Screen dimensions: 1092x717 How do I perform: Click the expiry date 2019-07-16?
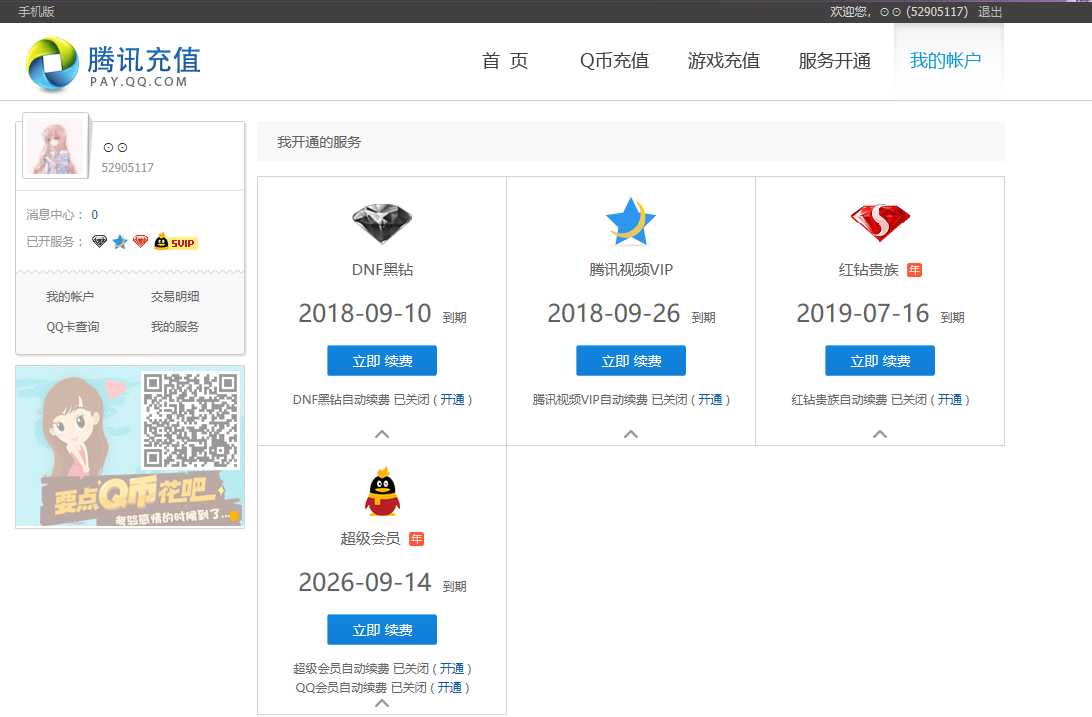point(863,313)
